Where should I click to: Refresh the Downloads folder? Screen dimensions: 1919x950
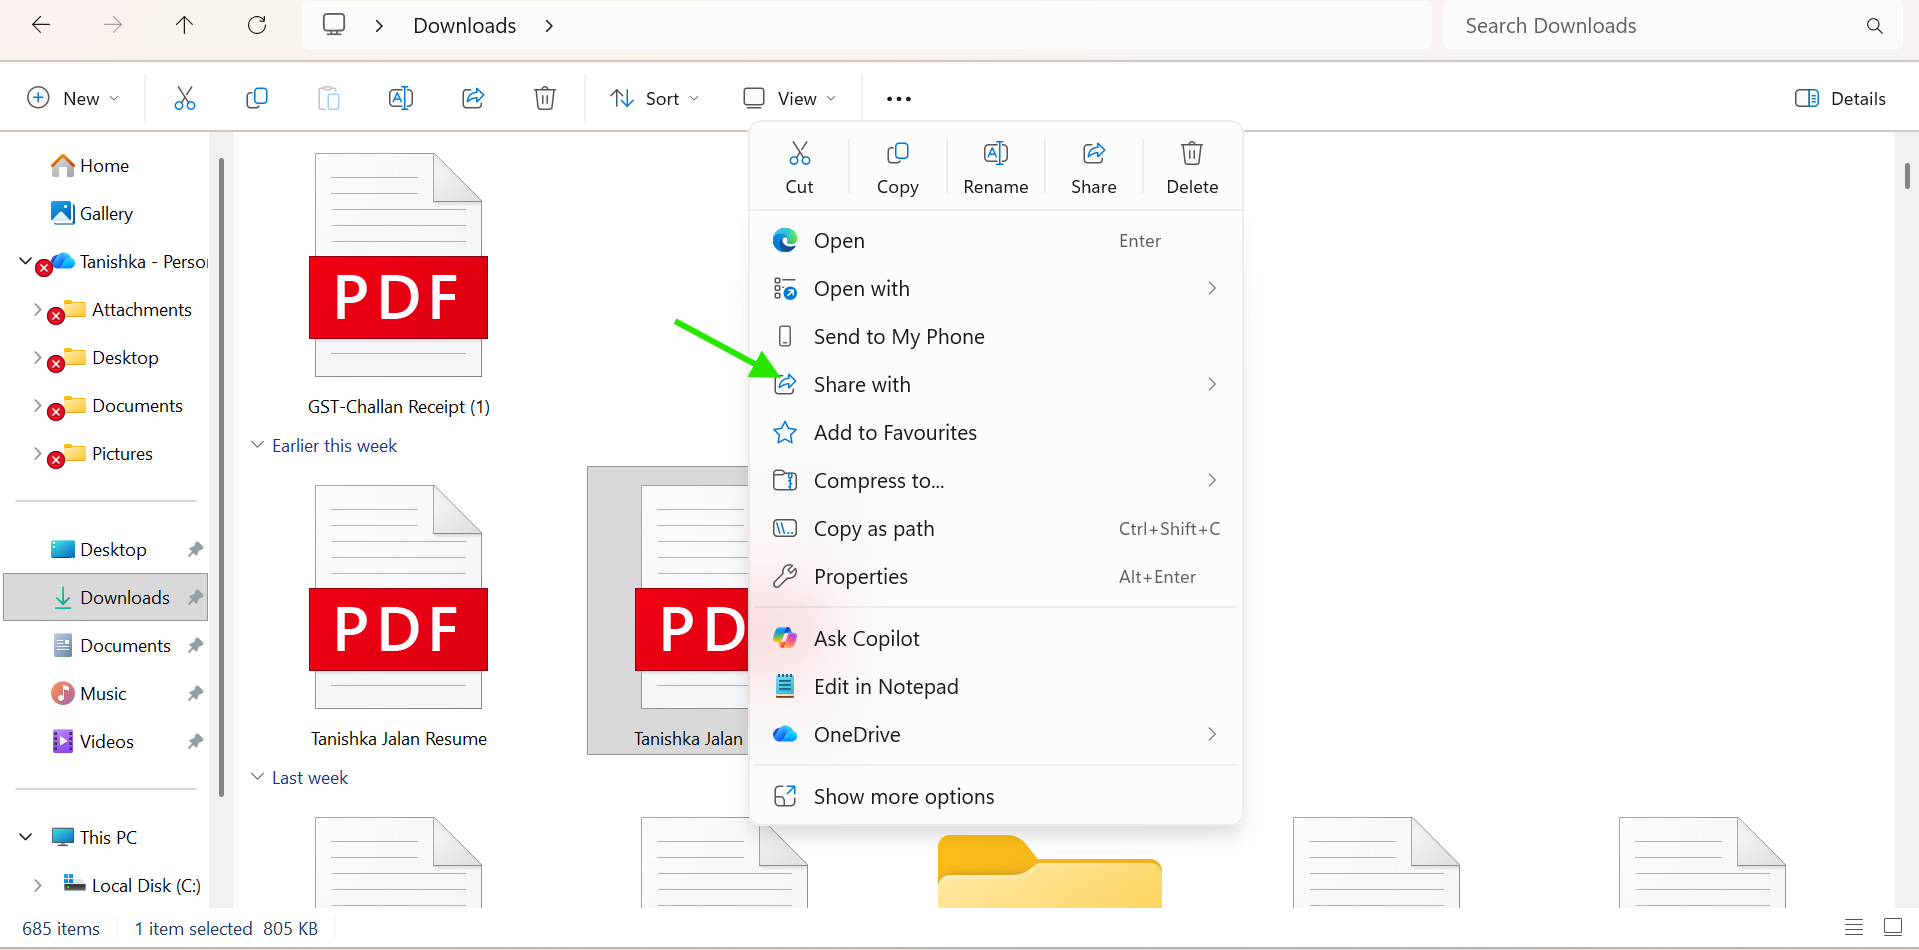[x=257, y=26]
